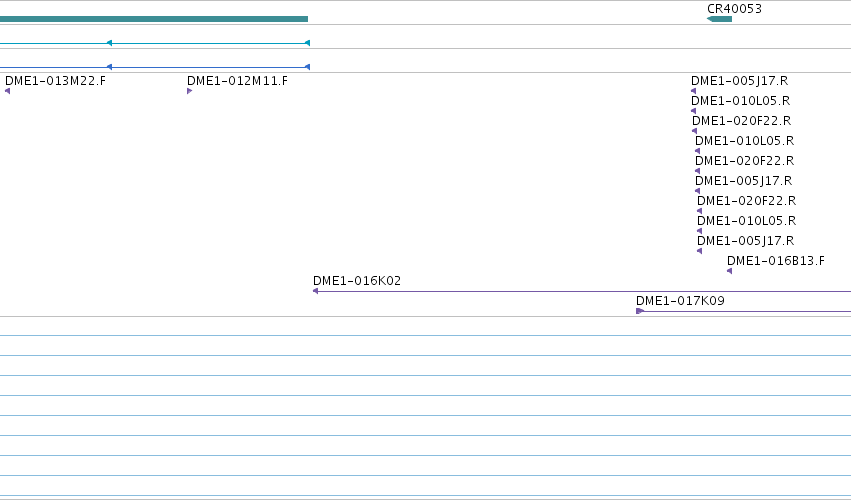Click the topmost DME1-010L05.R label
Viewport: 851px width, 500px height.
pyautogui.click(x=741, y=101)
